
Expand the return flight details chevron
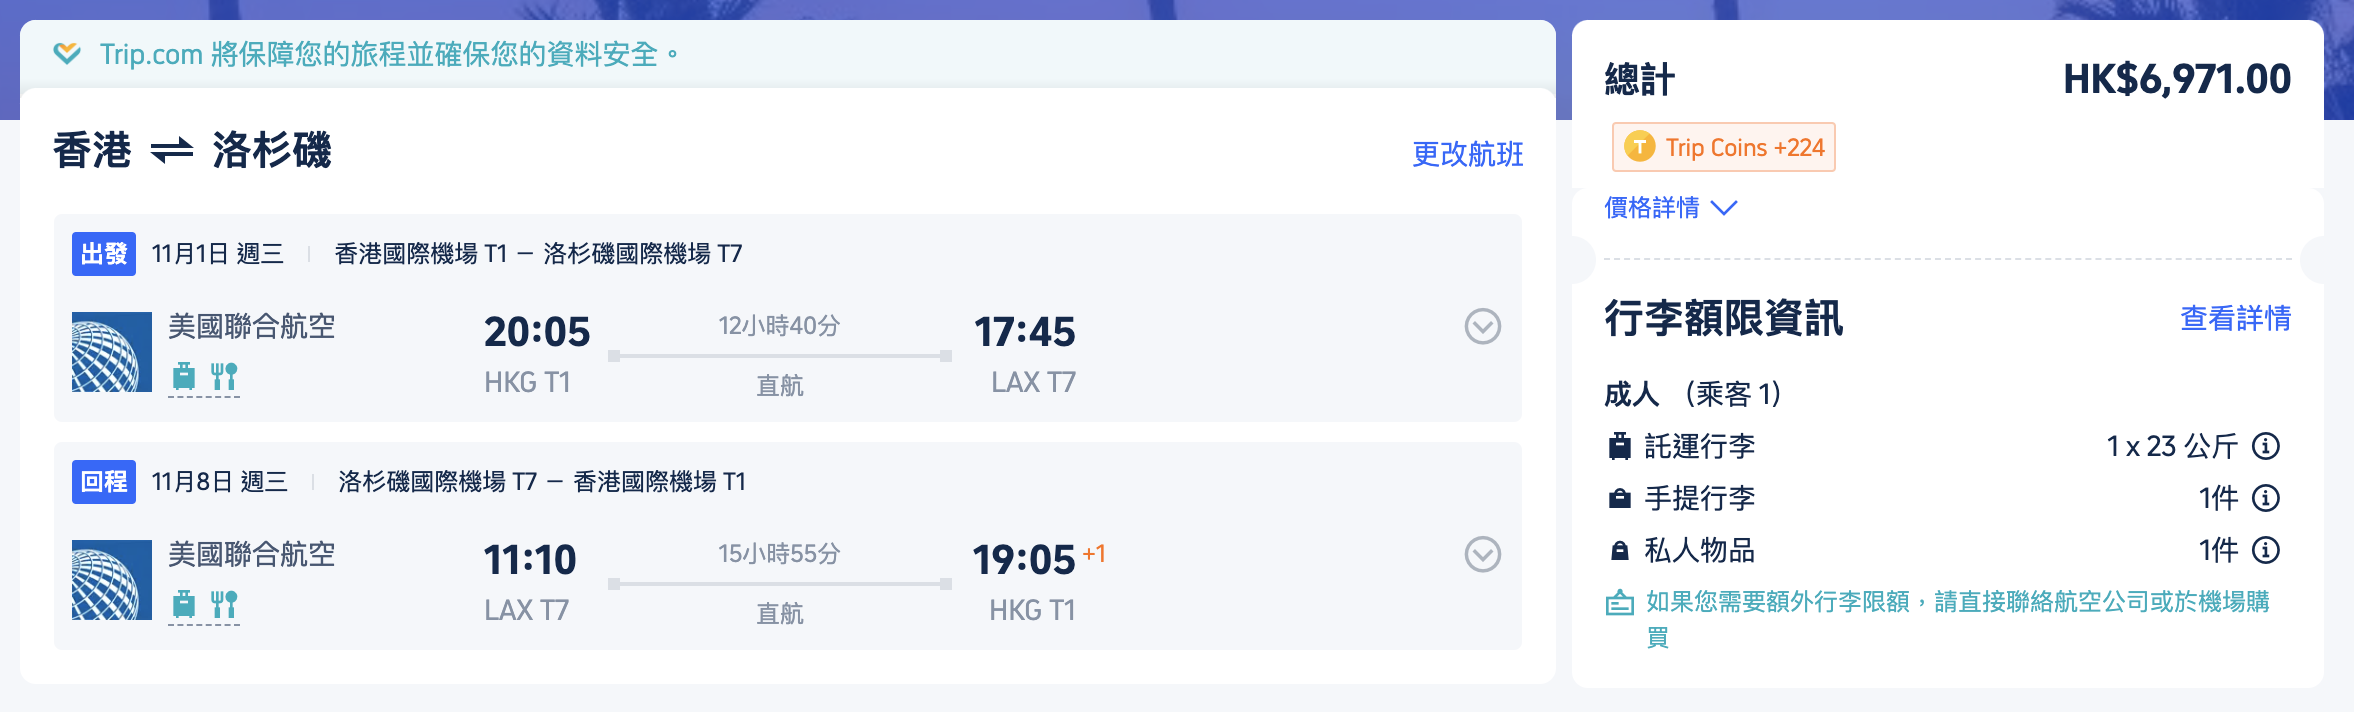point(1482,554)
